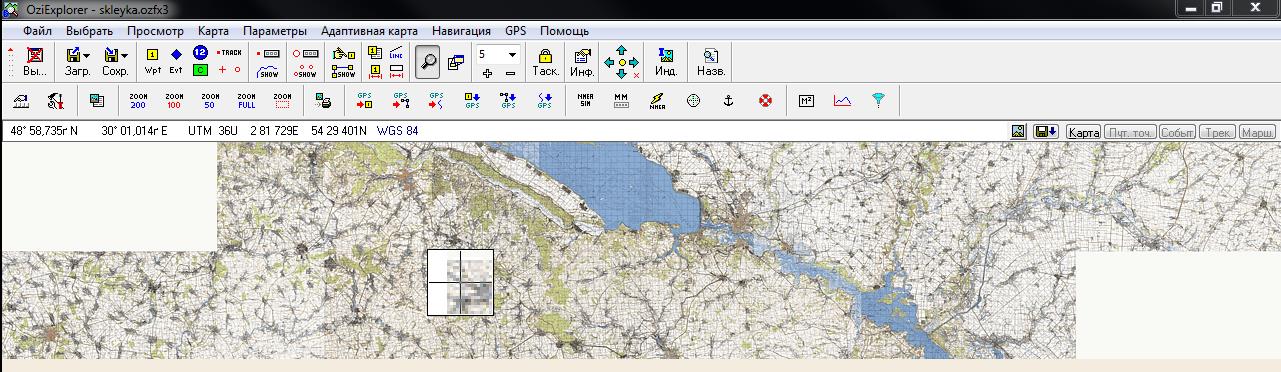
Task: Click the Инф. map info button
Action: click(x=582, y=62)
